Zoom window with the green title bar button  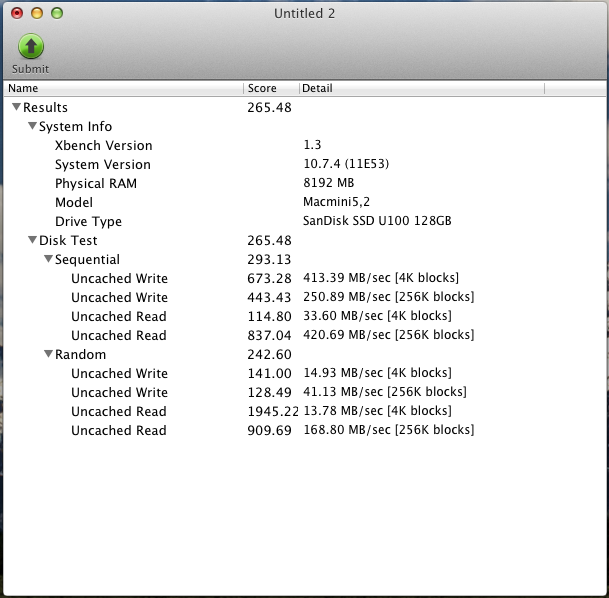(57, 13)
